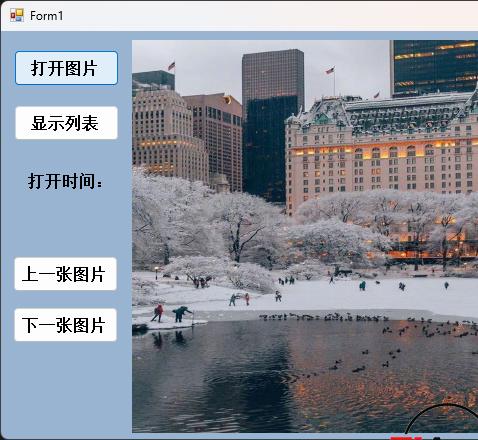This screenshot has width=478, height=440.
Task: Click the Form1 title text
Action: [x=46, y=16]
